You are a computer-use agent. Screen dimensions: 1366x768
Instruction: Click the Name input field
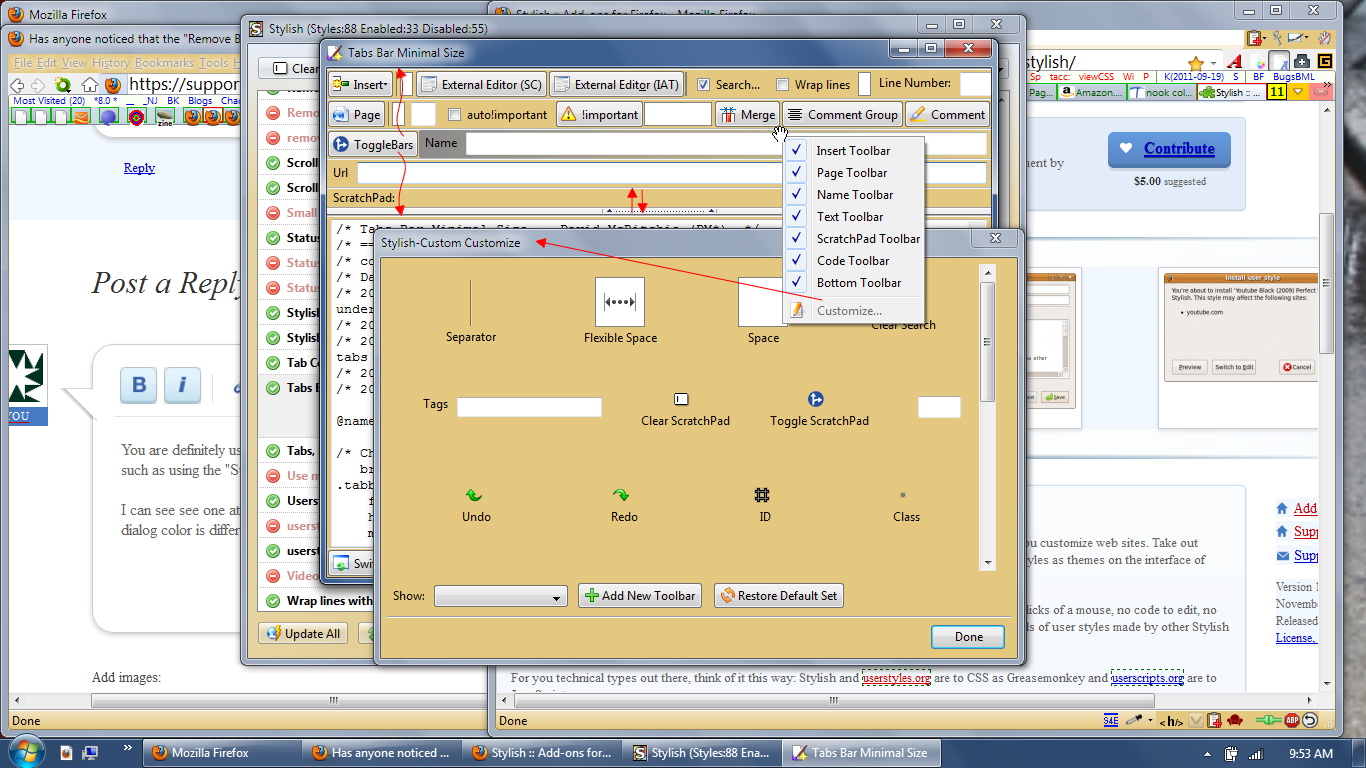click(725, 144)
